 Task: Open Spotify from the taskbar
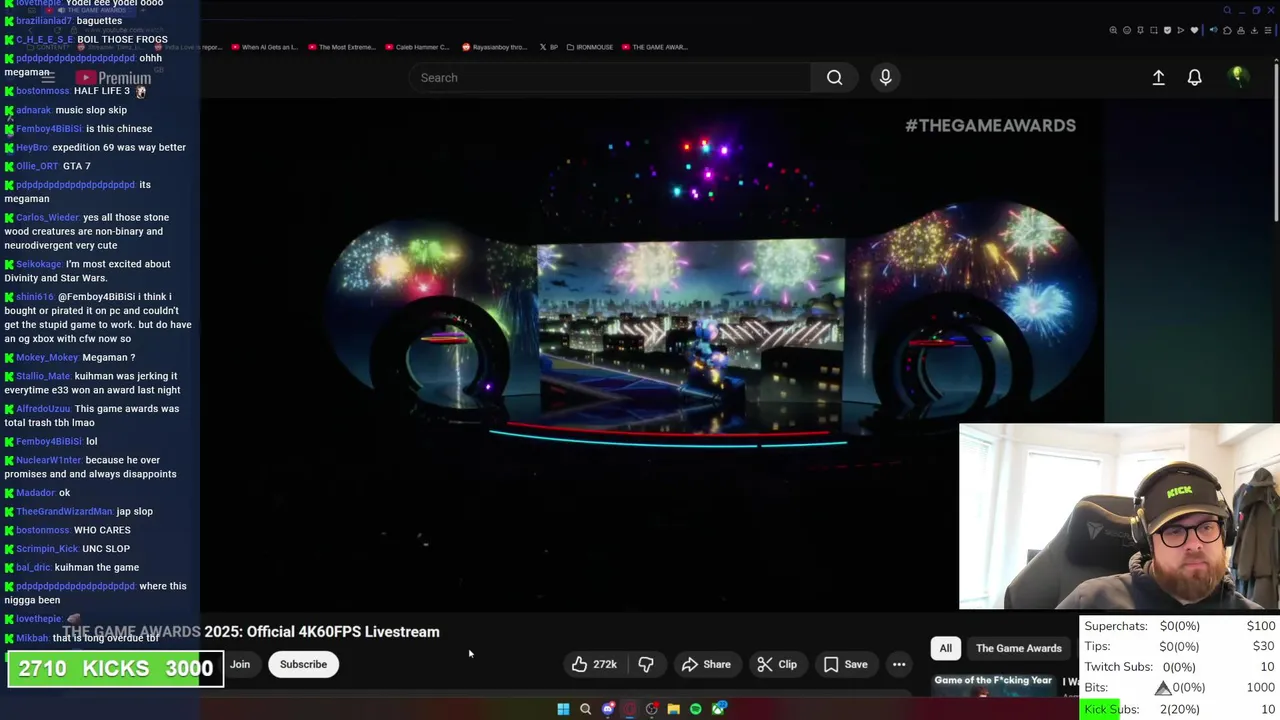(x=696, y=709)
